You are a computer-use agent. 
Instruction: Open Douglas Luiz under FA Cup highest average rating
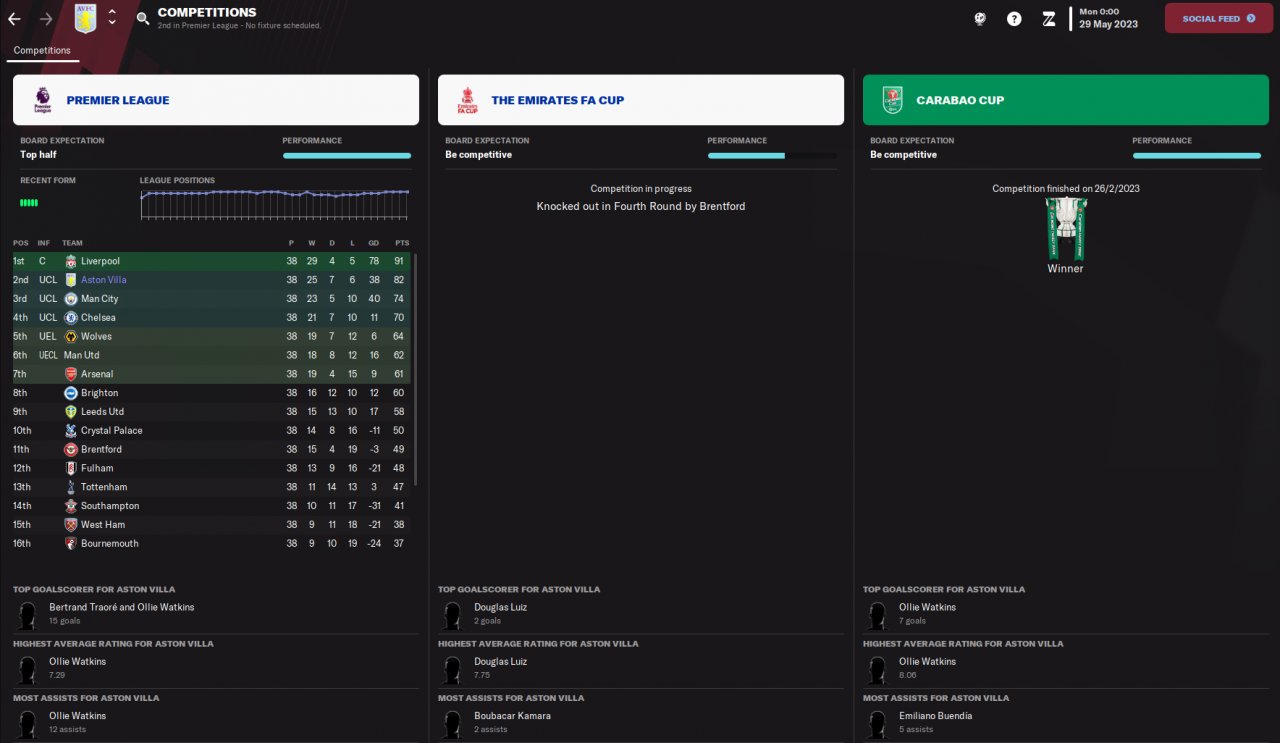click(500, 662)
